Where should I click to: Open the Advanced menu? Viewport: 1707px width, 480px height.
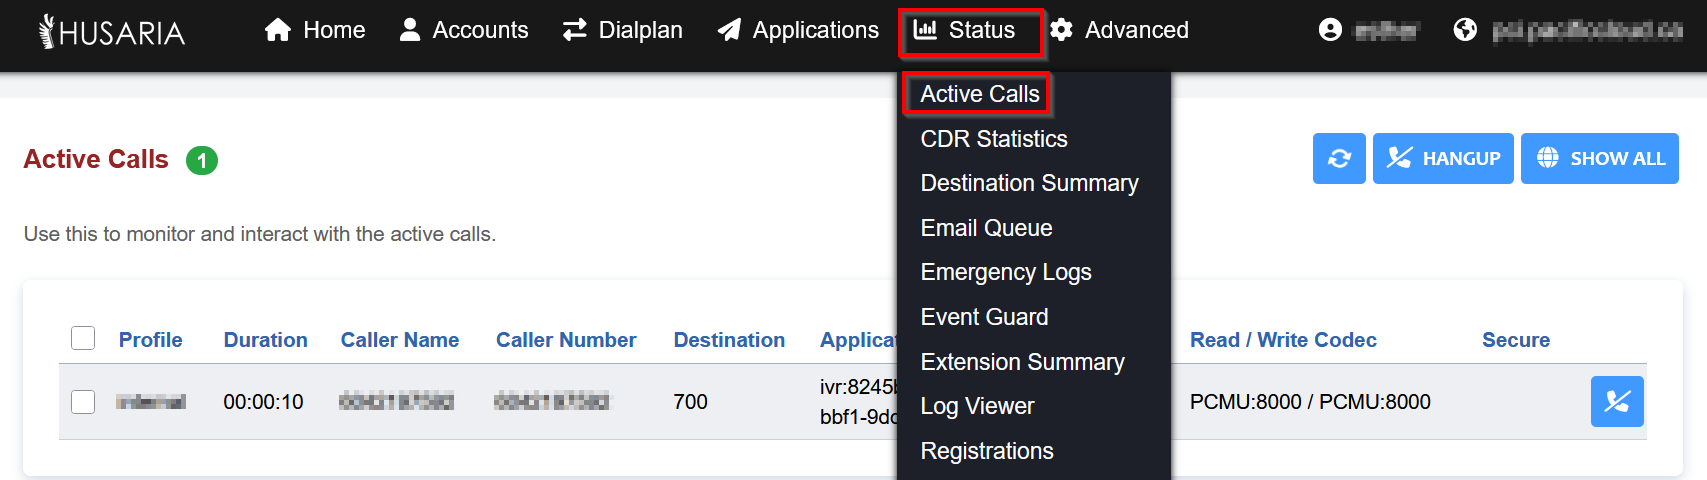click(x=1119, y=30)
